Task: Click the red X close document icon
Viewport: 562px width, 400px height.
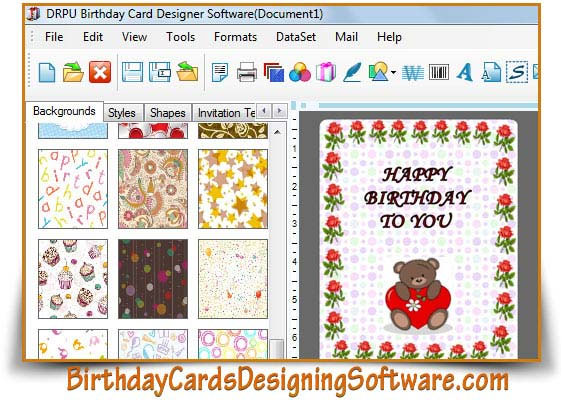Action: point(100,72)
